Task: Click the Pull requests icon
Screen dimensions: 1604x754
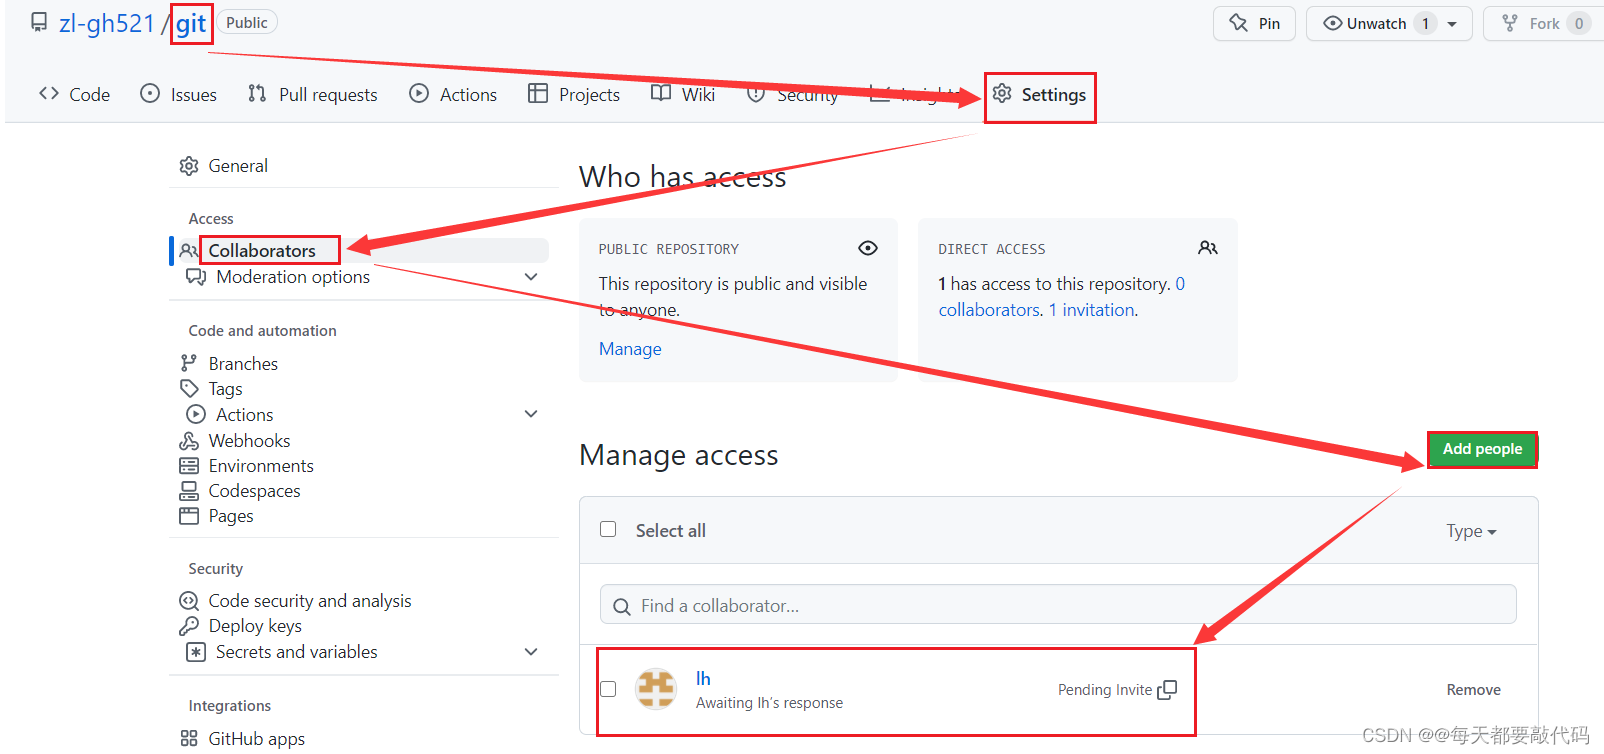Action: click(x=257, y=93)
